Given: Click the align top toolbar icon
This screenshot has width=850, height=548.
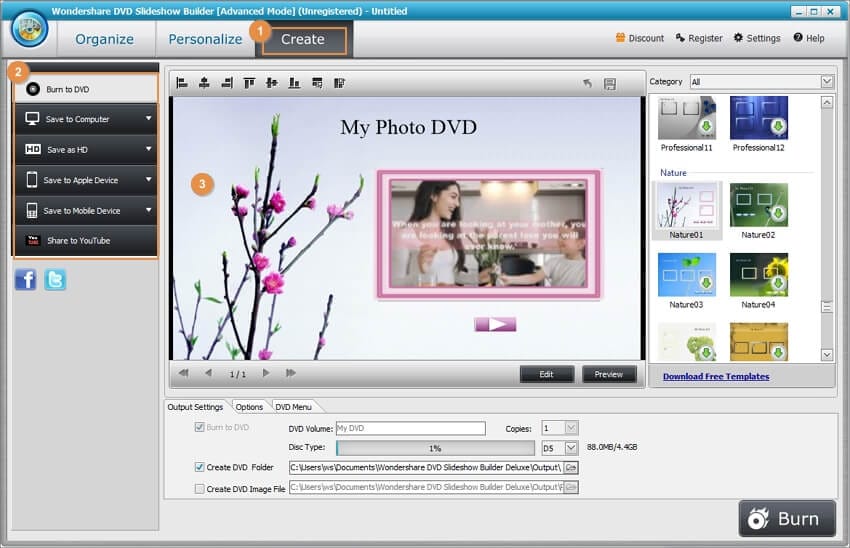Looking at the screenshot, I should click(x=249, y=83).
